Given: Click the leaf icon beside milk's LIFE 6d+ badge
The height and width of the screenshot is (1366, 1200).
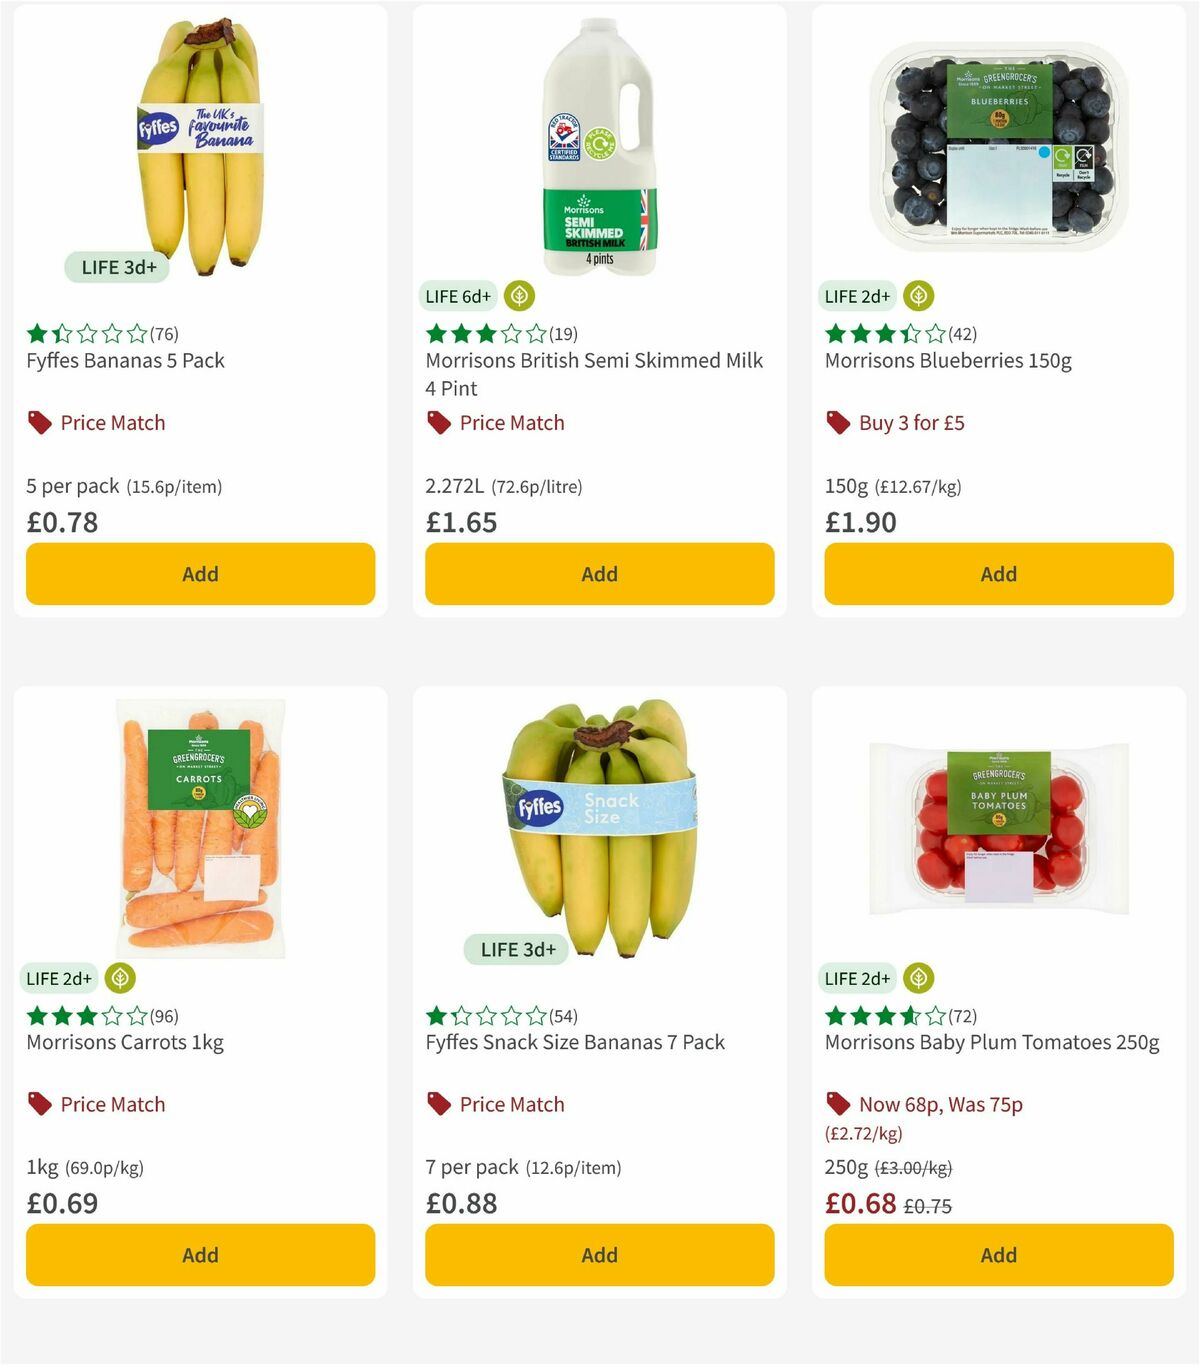Looking at the screenshot, I should (x=519, y=296).
